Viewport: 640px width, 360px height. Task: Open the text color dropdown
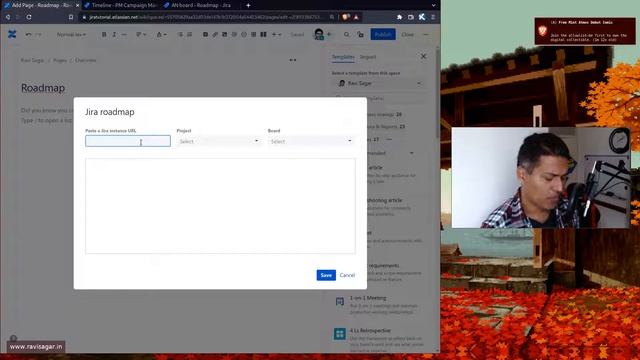(x=162, y=35)
